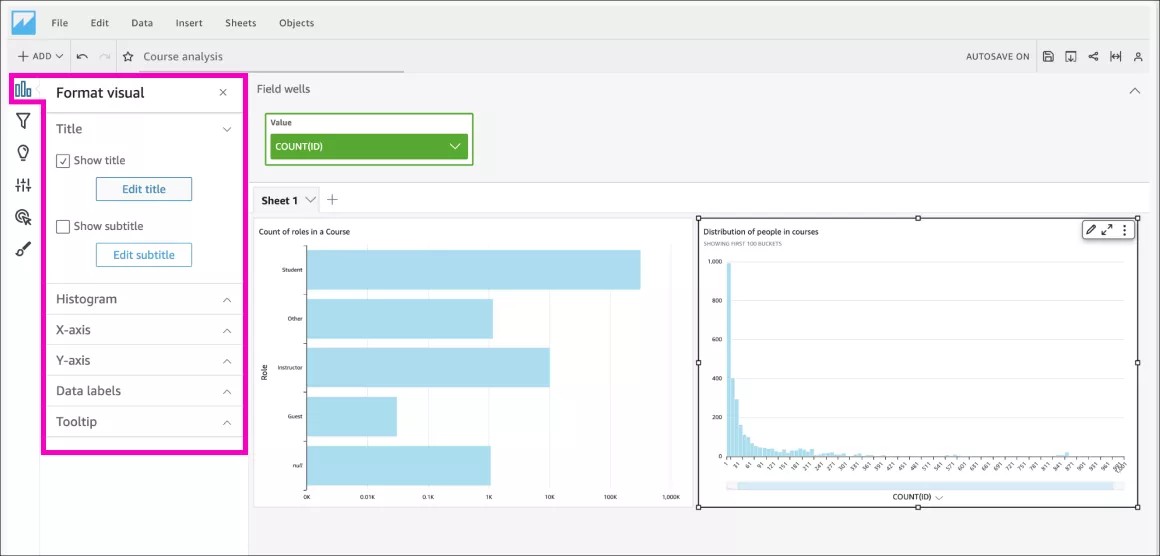The image size is (1160, 556).
Task: Expand the Data labels section
Action: tap(143, 391)
